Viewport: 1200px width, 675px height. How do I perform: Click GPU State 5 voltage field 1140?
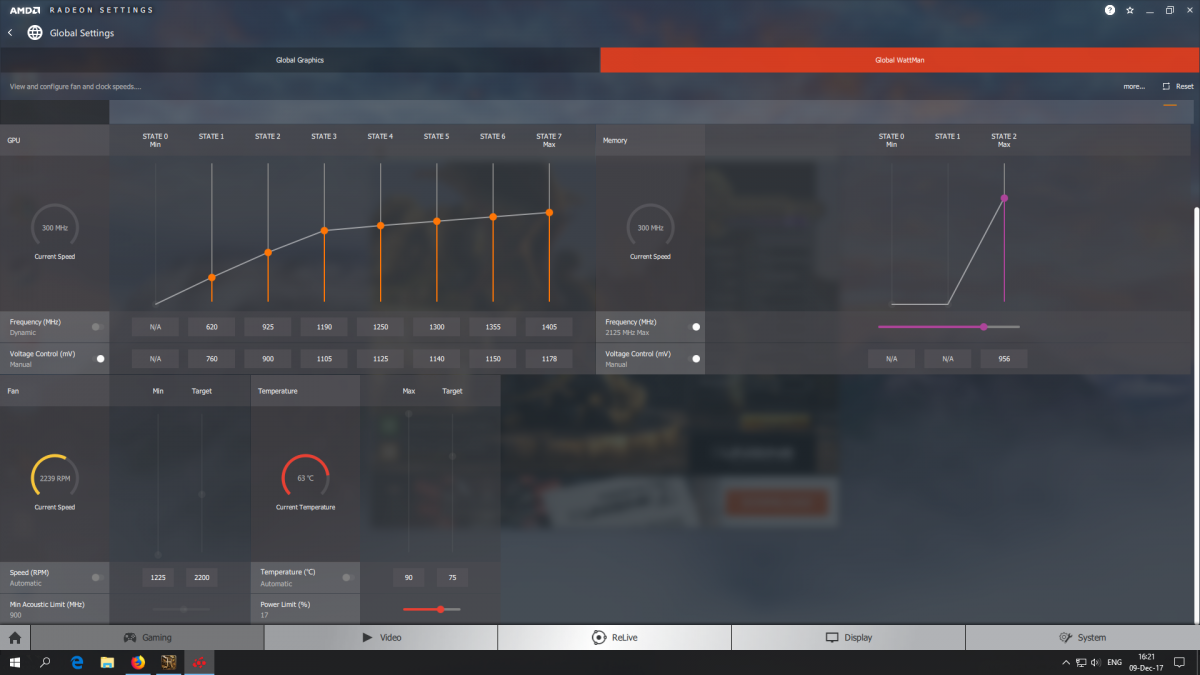tap(436, 358)
